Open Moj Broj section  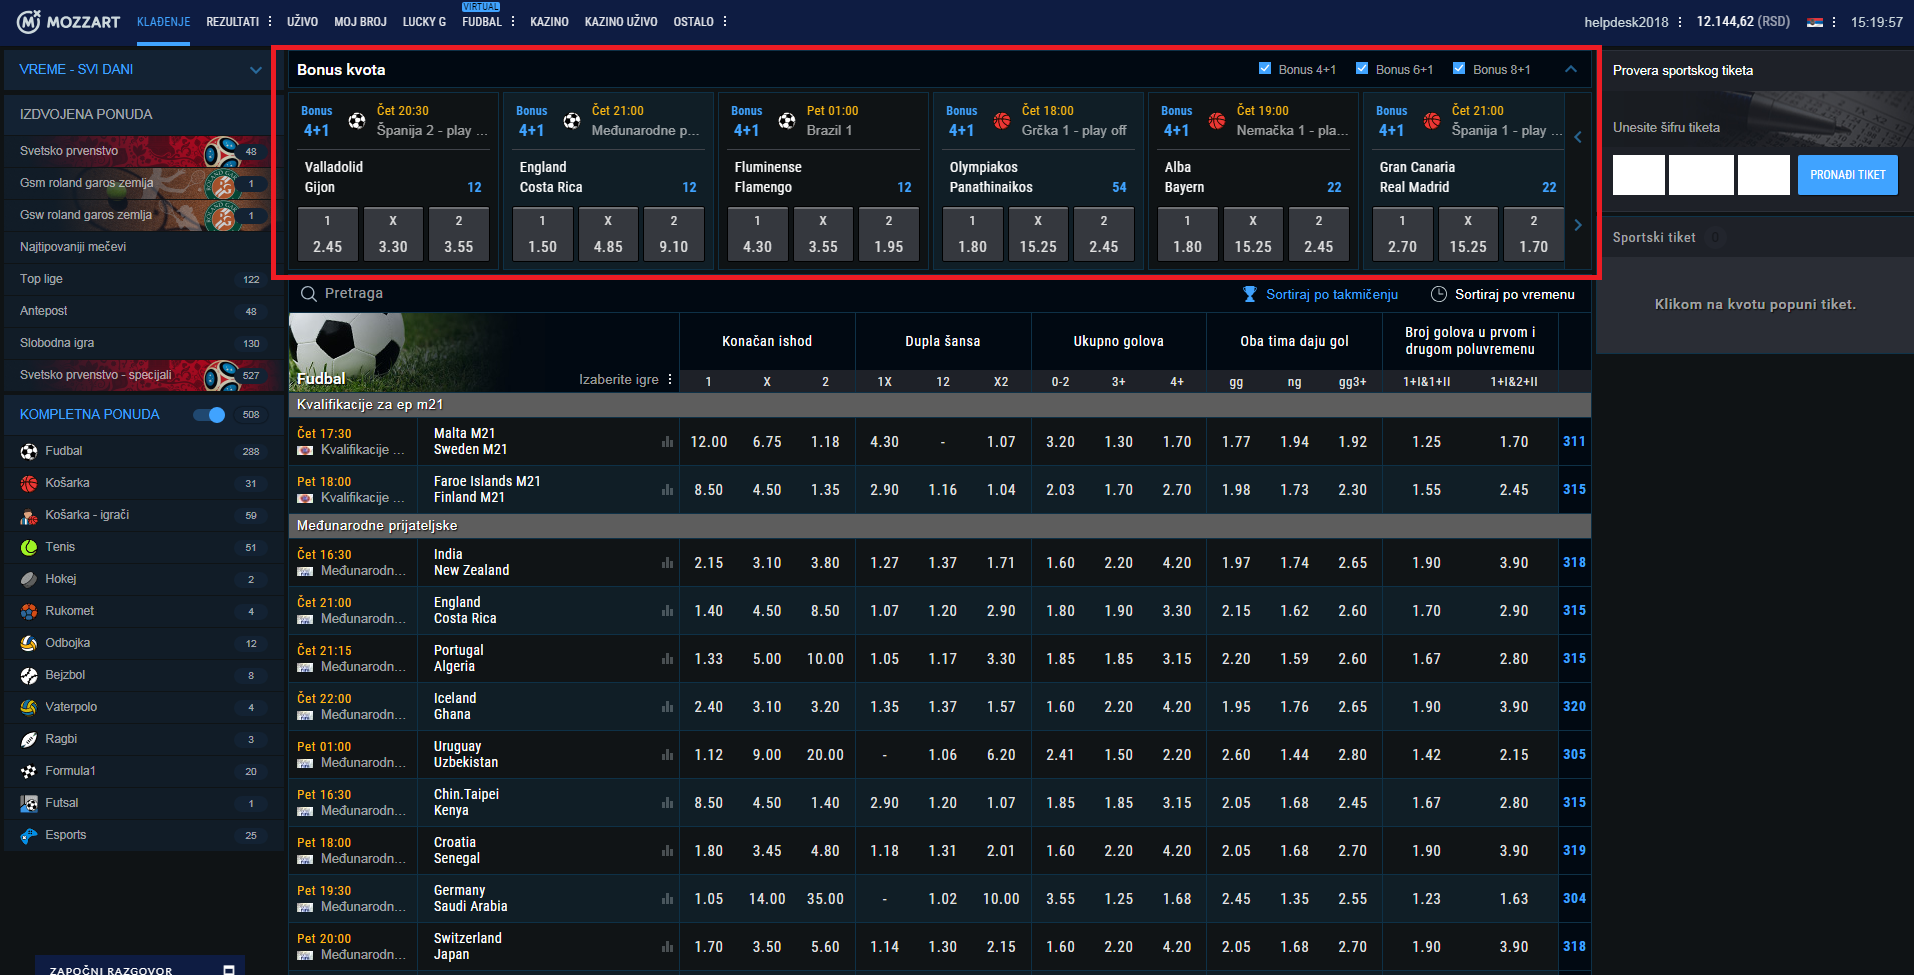(x=360, y=21)
